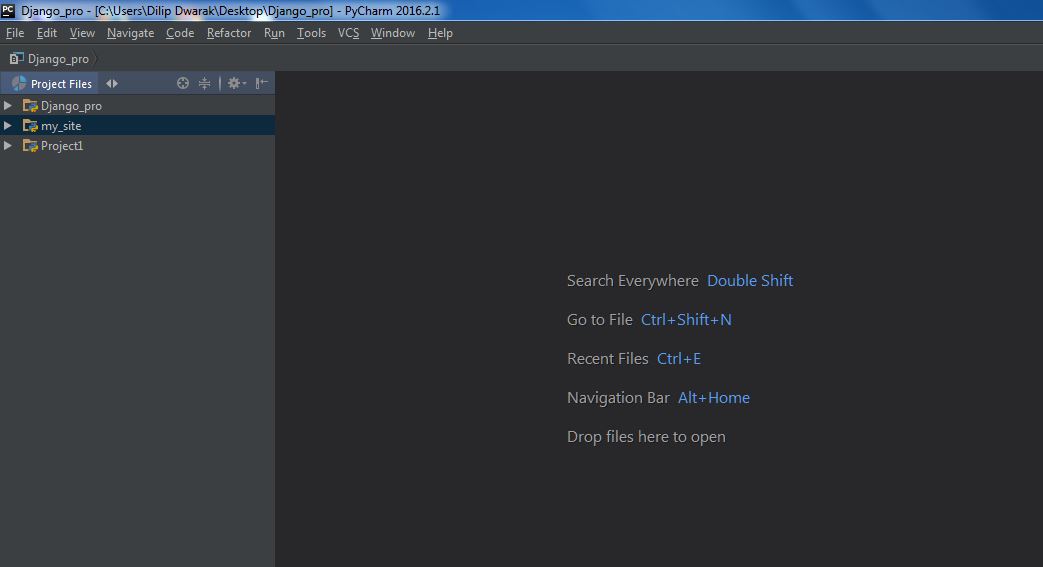Expand the Django_pro folder
This screenshot has width=1043, height=567.
[x=8, y=105]
